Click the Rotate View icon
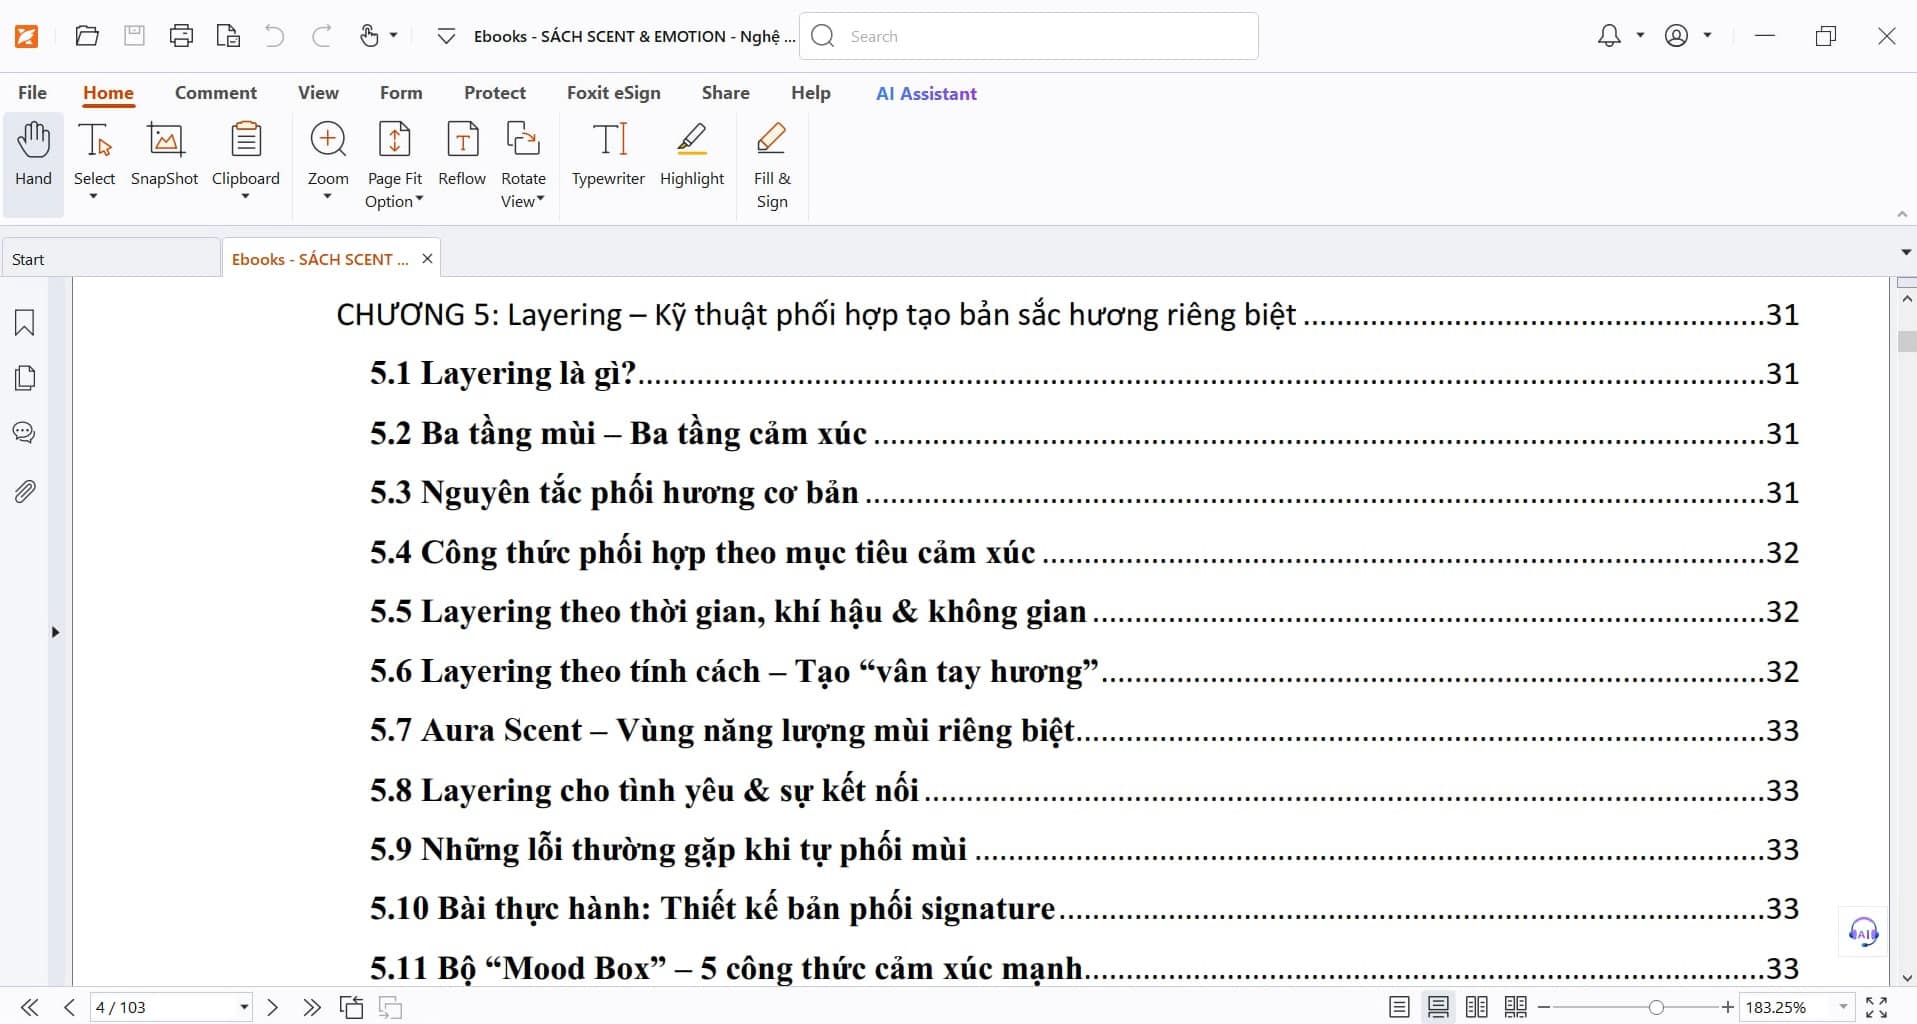Viewport: 1917px width, 1024px height. pyautogui.click(x=523, y=138)
